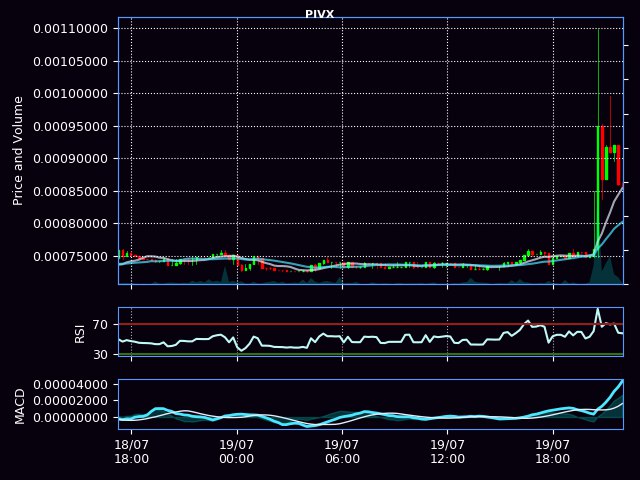This screenshot has width=640, height=480.
Task: Click the MACD 0.00002000 label
Action: coord(71,401)
